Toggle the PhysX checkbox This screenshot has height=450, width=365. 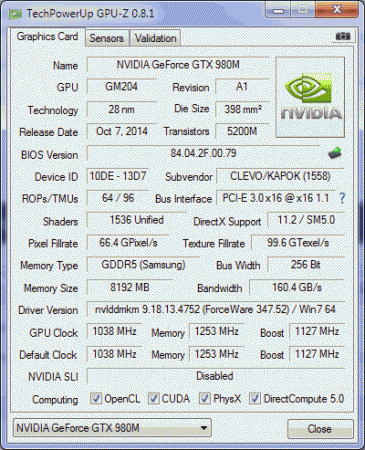[x=204, y=398]
